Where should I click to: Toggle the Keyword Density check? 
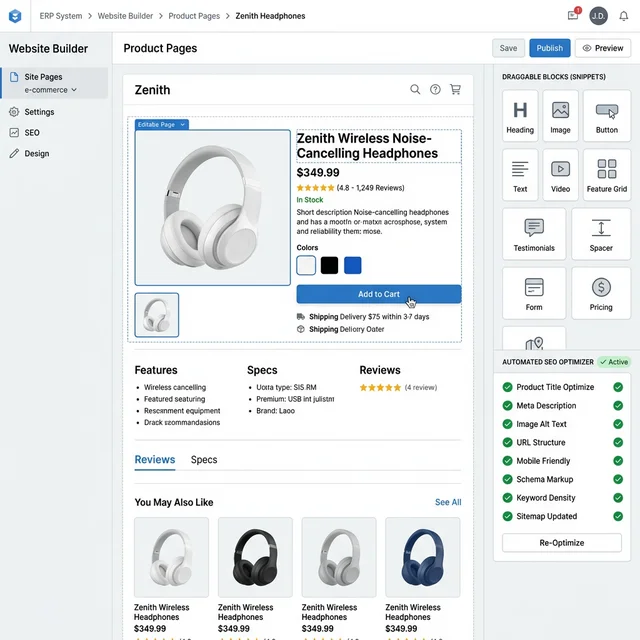click(618, 498)
